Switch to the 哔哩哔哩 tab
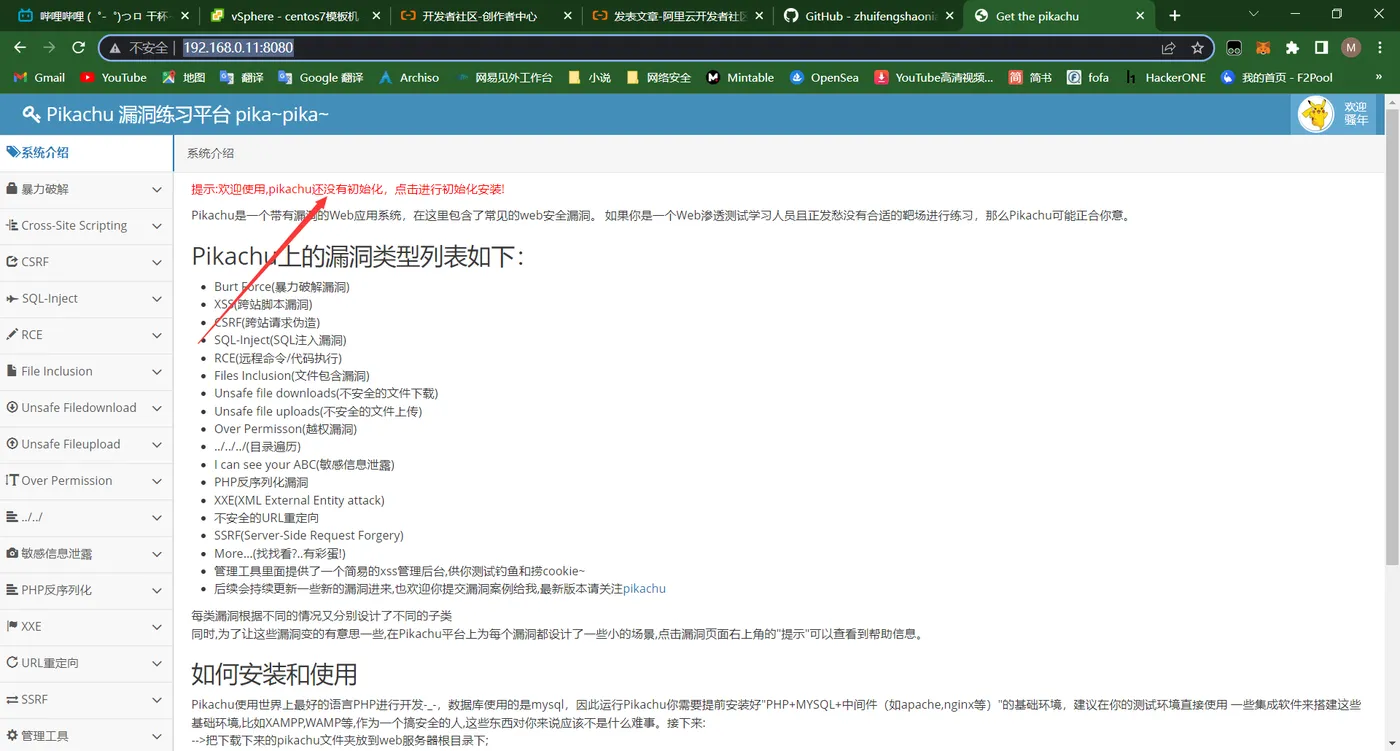The height and width of the screenshot is (751, 1400). [x=102, y=15]
